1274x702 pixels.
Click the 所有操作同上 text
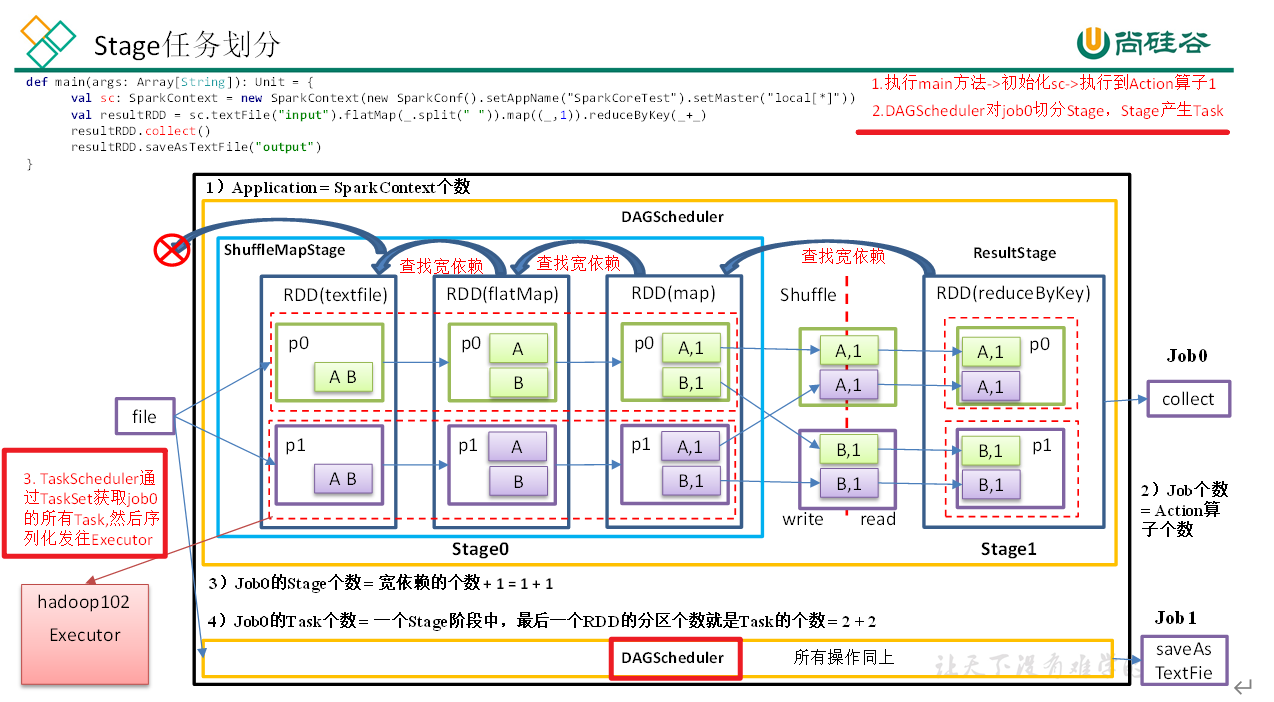pyautogui.click(x=844, y=657)
